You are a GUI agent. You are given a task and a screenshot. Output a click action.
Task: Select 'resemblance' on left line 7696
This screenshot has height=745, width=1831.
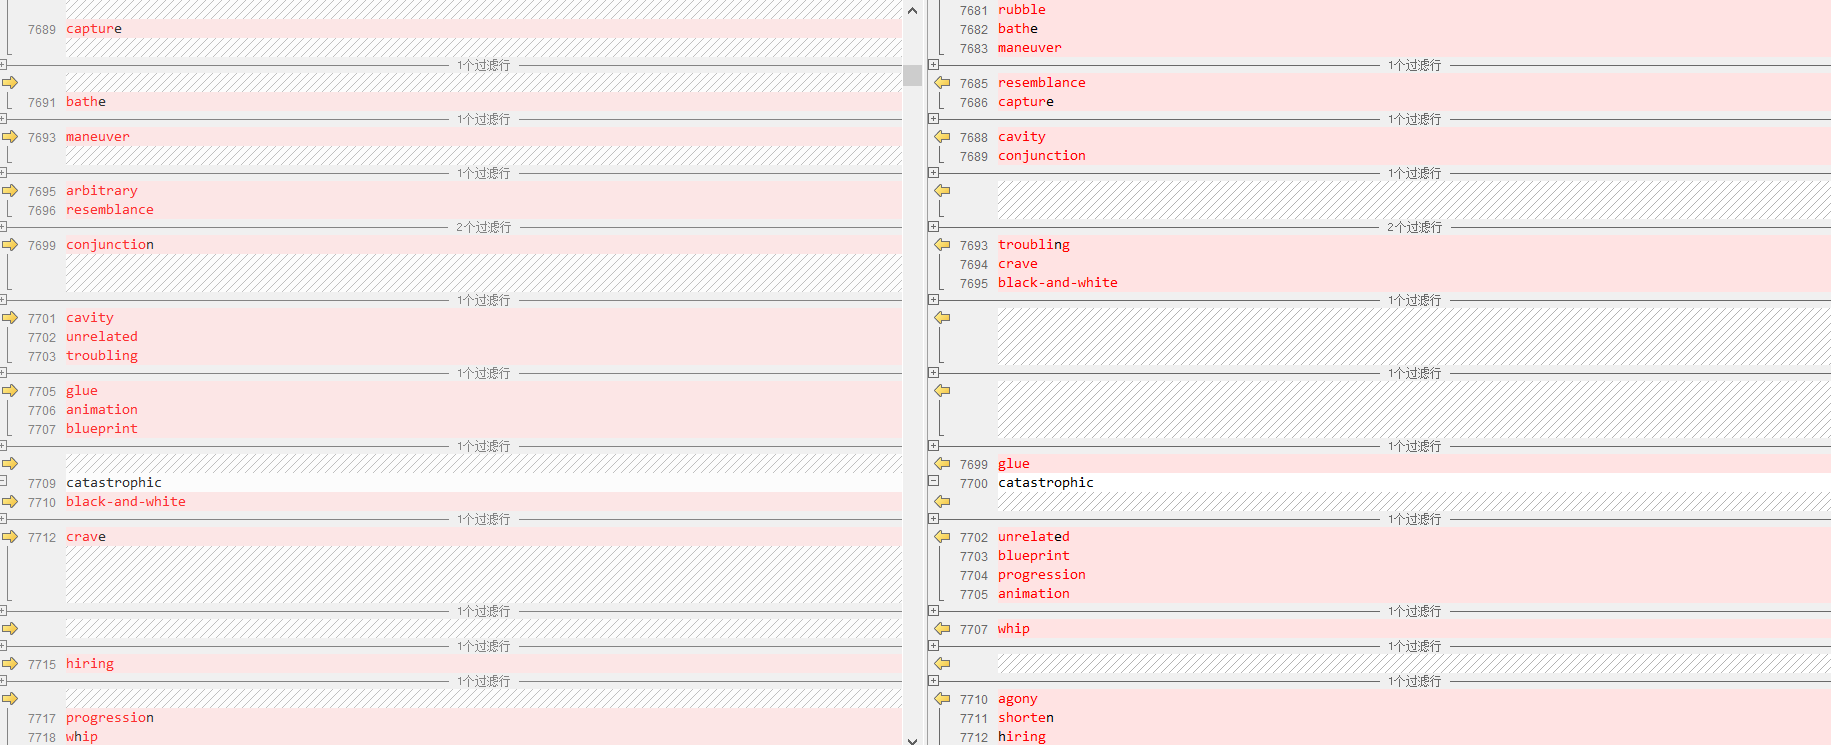(x=110, y=210)
